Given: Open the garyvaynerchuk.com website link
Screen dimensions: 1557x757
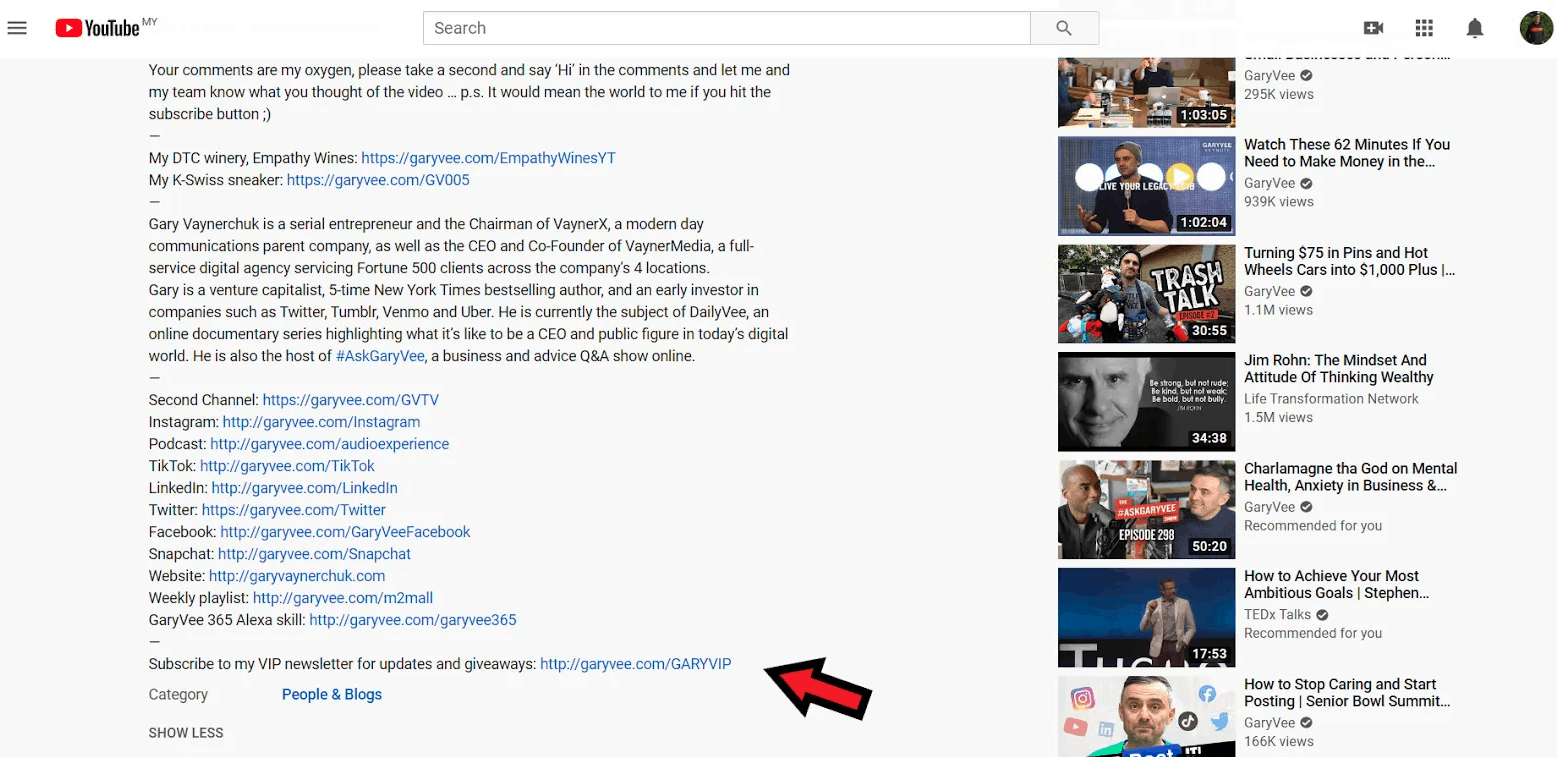Looking at the screenshot, I should tap(297, 576).
